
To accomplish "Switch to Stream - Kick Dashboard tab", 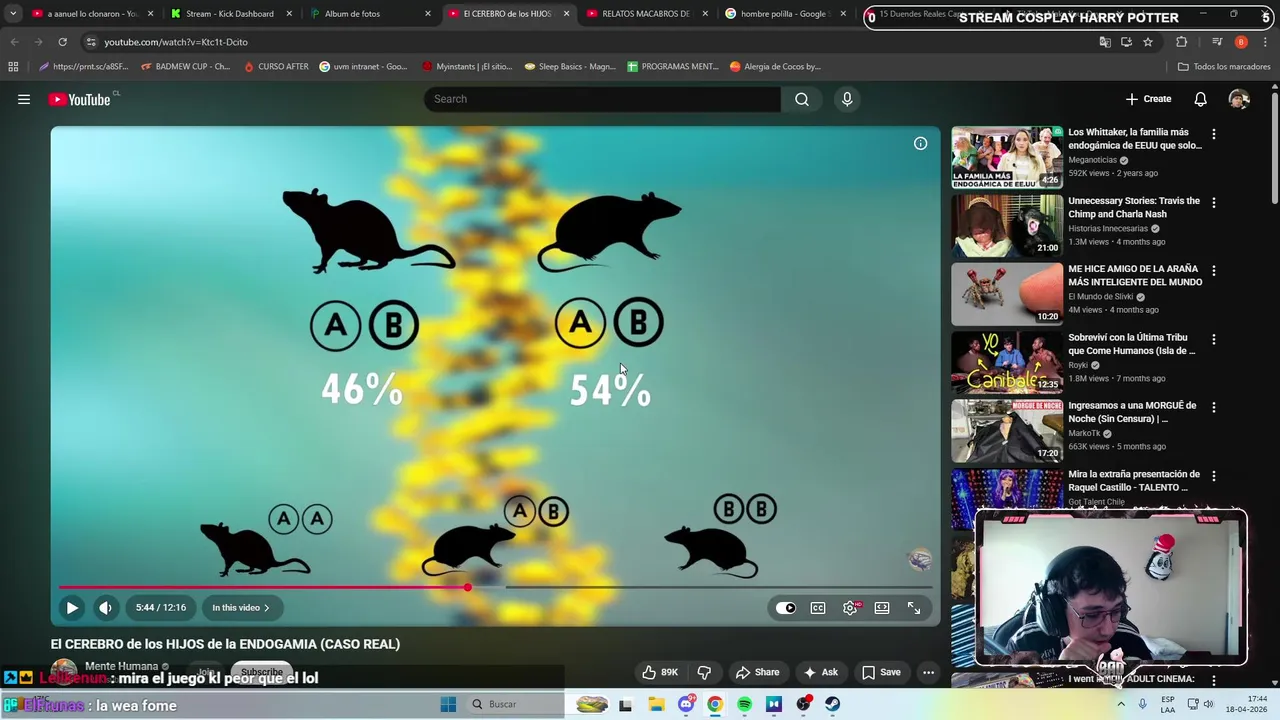I will [229, 14].
